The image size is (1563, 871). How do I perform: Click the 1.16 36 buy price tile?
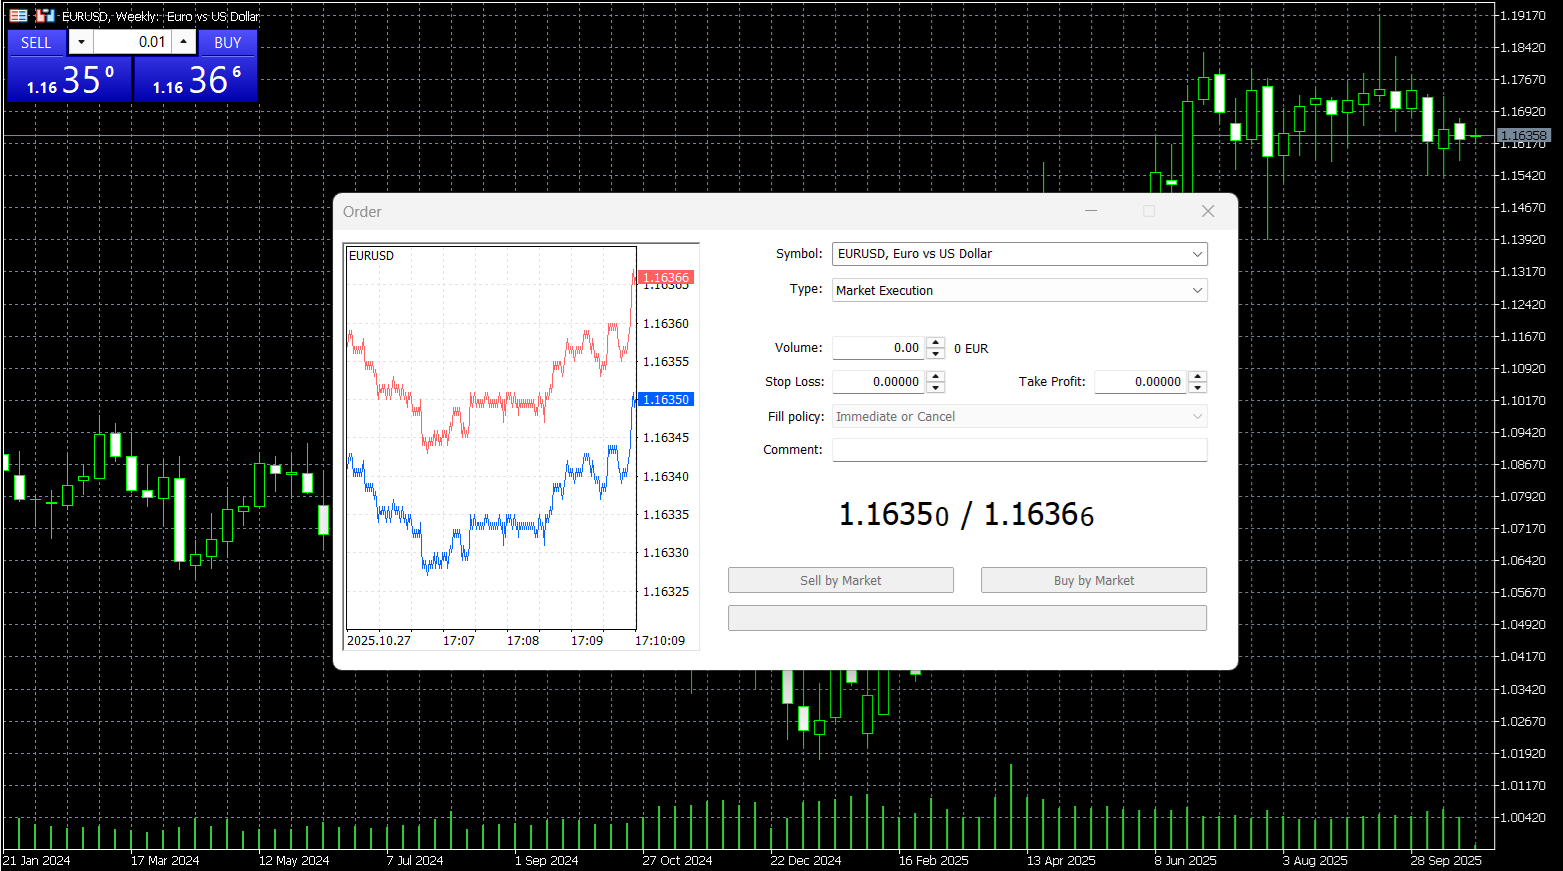pyautogui.click(x=196, y=79)
